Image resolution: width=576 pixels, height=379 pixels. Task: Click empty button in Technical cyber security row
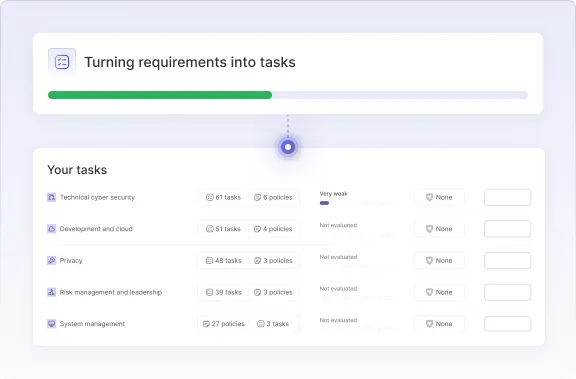[507, 197]
